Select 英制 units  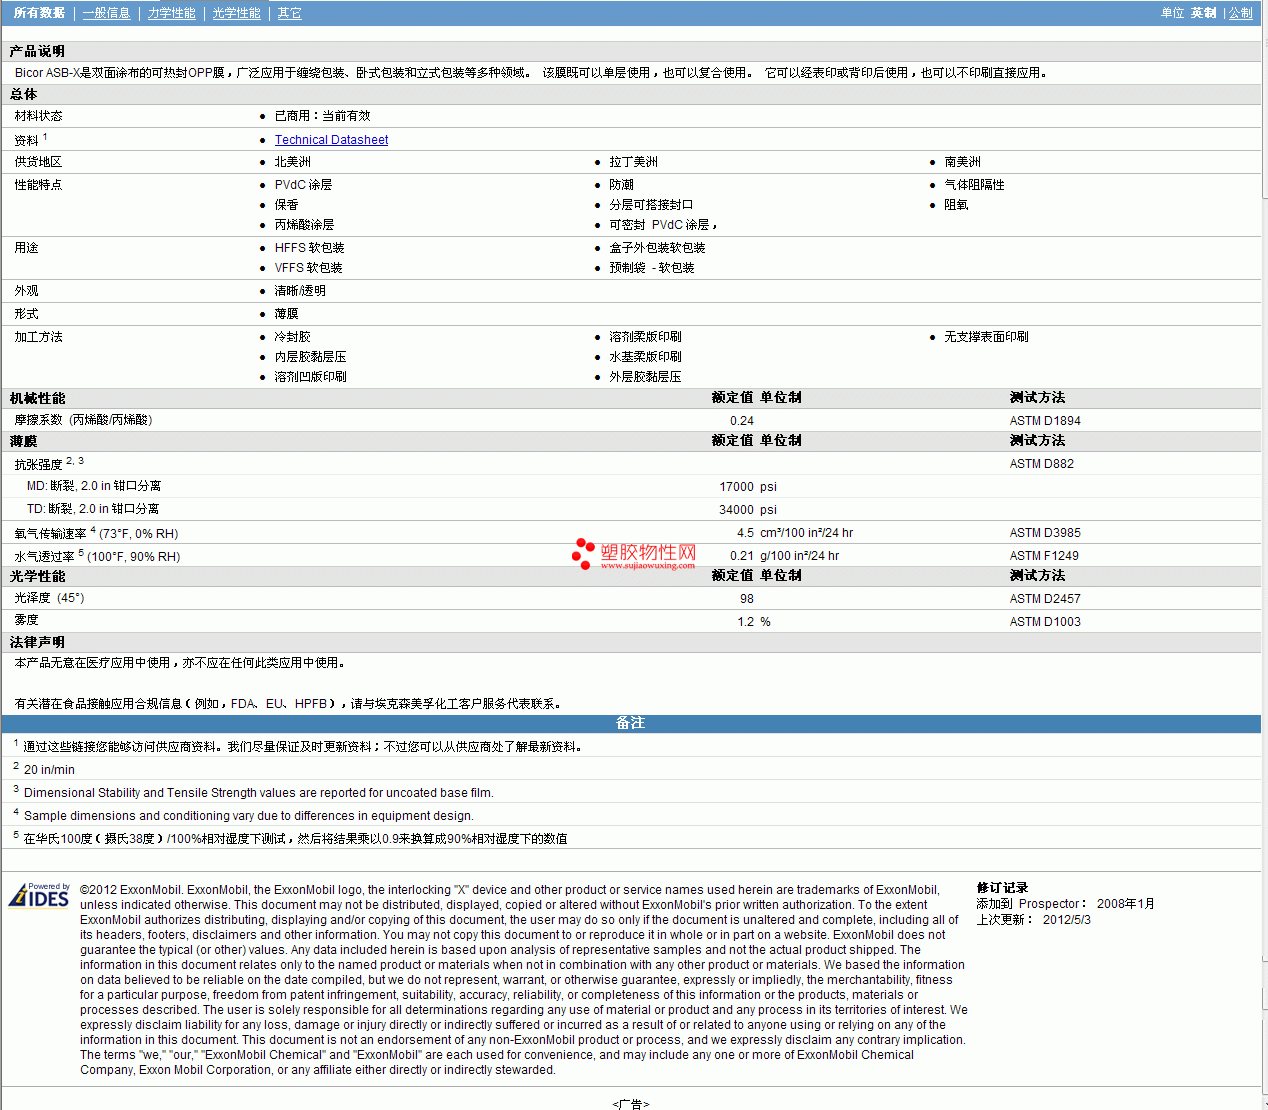[x=1203, y=13]
